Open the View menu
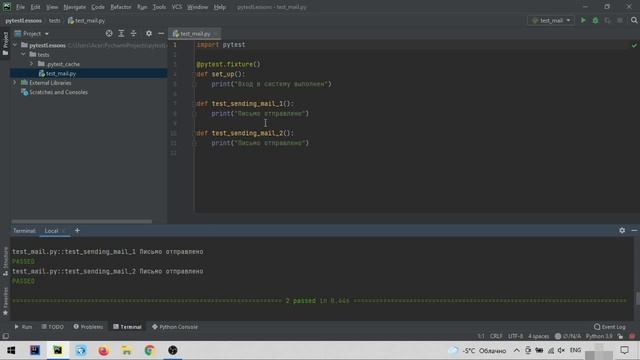Viewport: 640px width, 360px height. (x=52, y=7)
